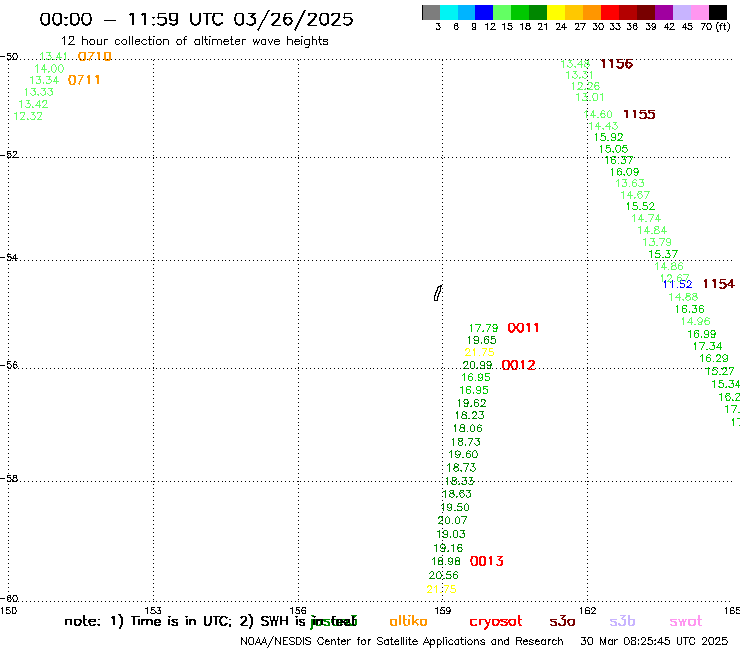The width and height of the screenshot is (740, 650).
Task: Click the longitude axis label 156
Action: [298, 610]
